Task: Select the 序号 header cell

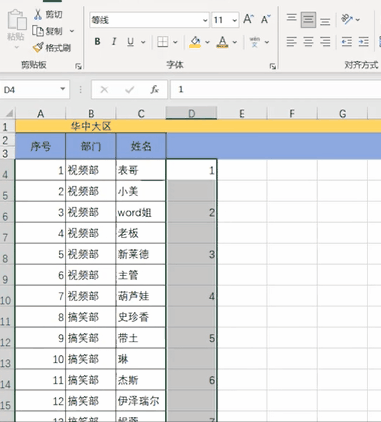Action: [x=40, y=146]
